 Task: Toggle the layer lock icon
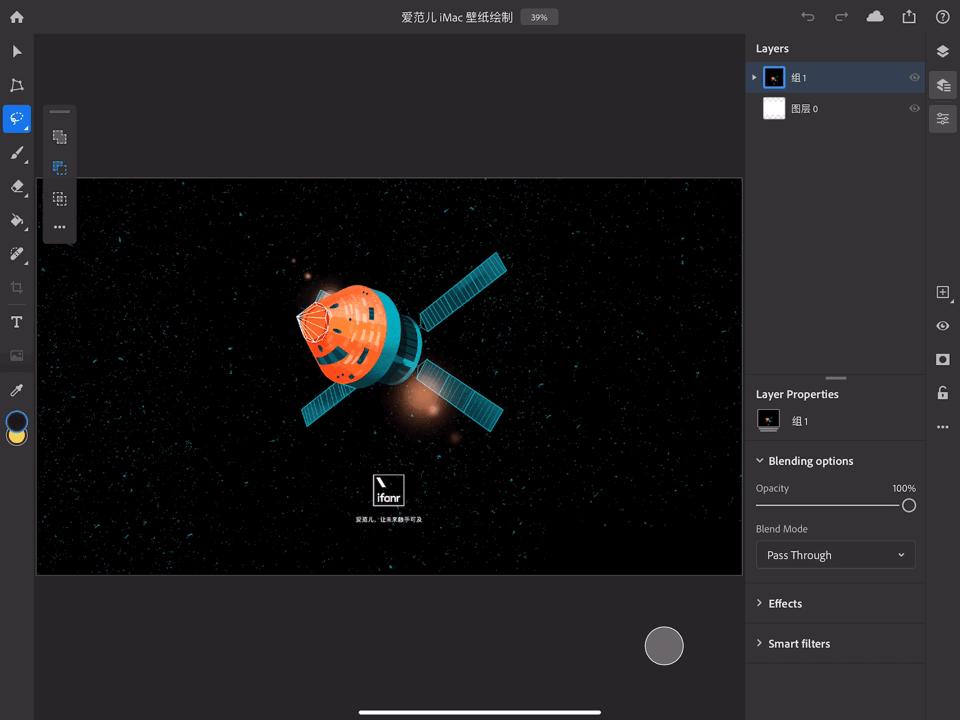point(941,393)
